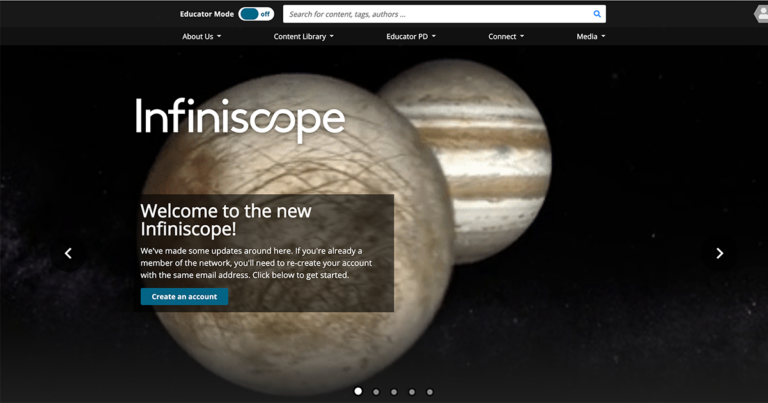
Task: Click the Welcome to the new Infiniscope heading
Action: click(226, 220)
